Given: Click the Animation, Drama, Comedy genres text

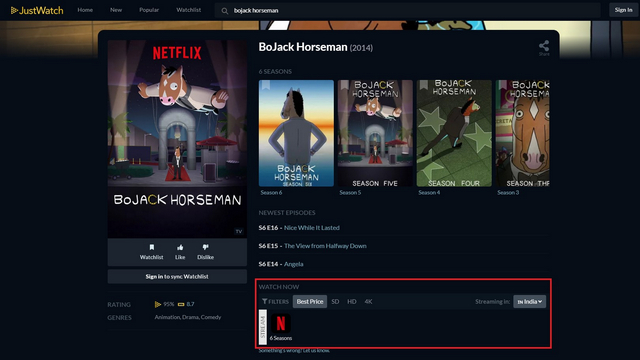Looking at the screenshot, I should [x=188, y=317].
